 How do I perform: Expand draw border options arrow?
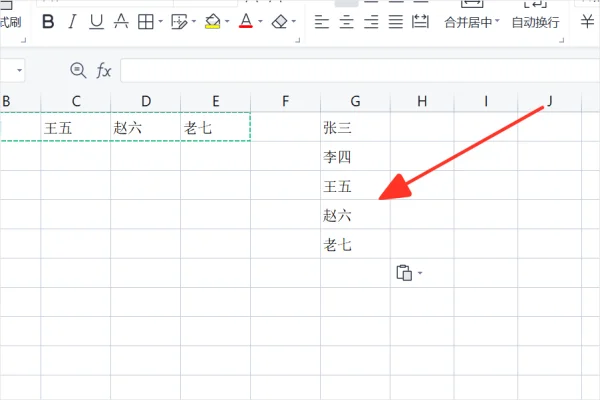click(194, 21)
